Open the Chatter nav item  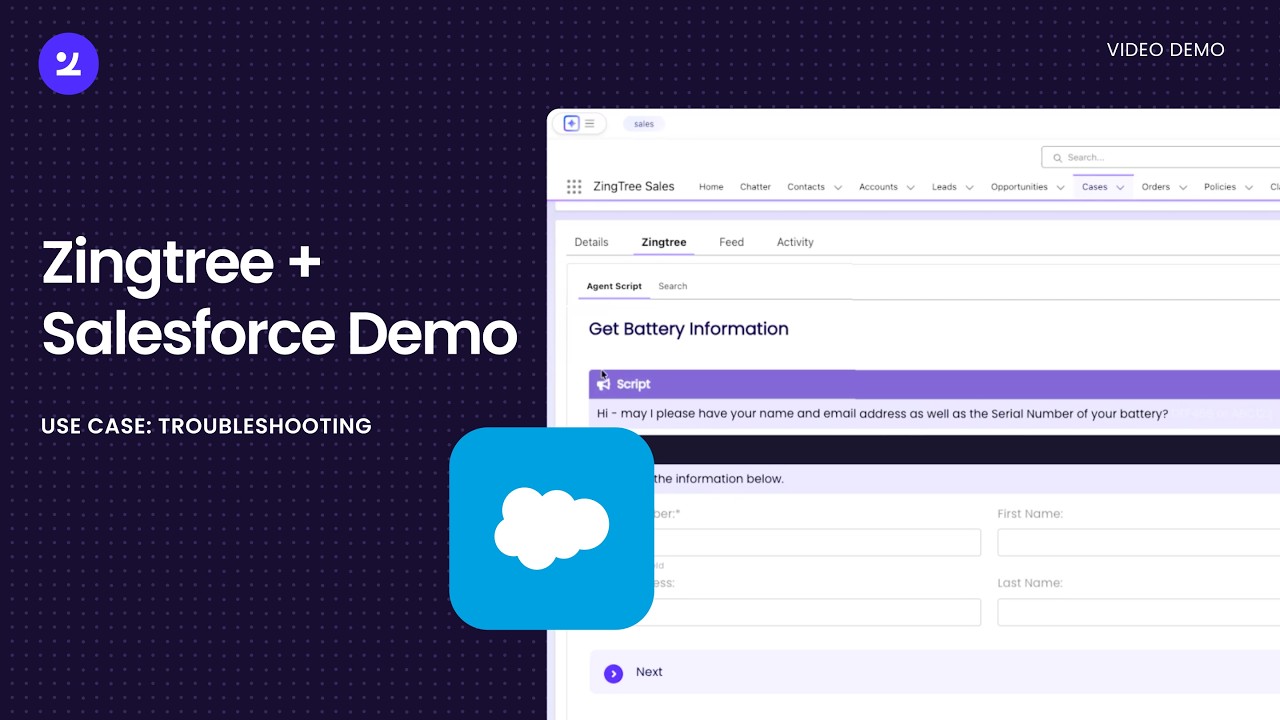(x=755, y=187)
